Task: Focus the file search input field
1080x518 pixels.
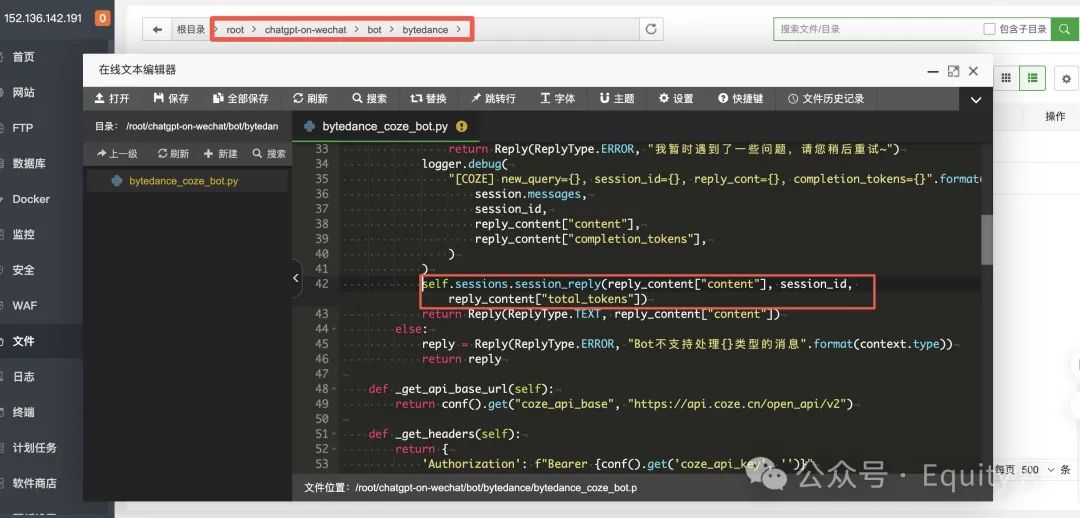Action: pyautogui.click(x=878, y=29)
